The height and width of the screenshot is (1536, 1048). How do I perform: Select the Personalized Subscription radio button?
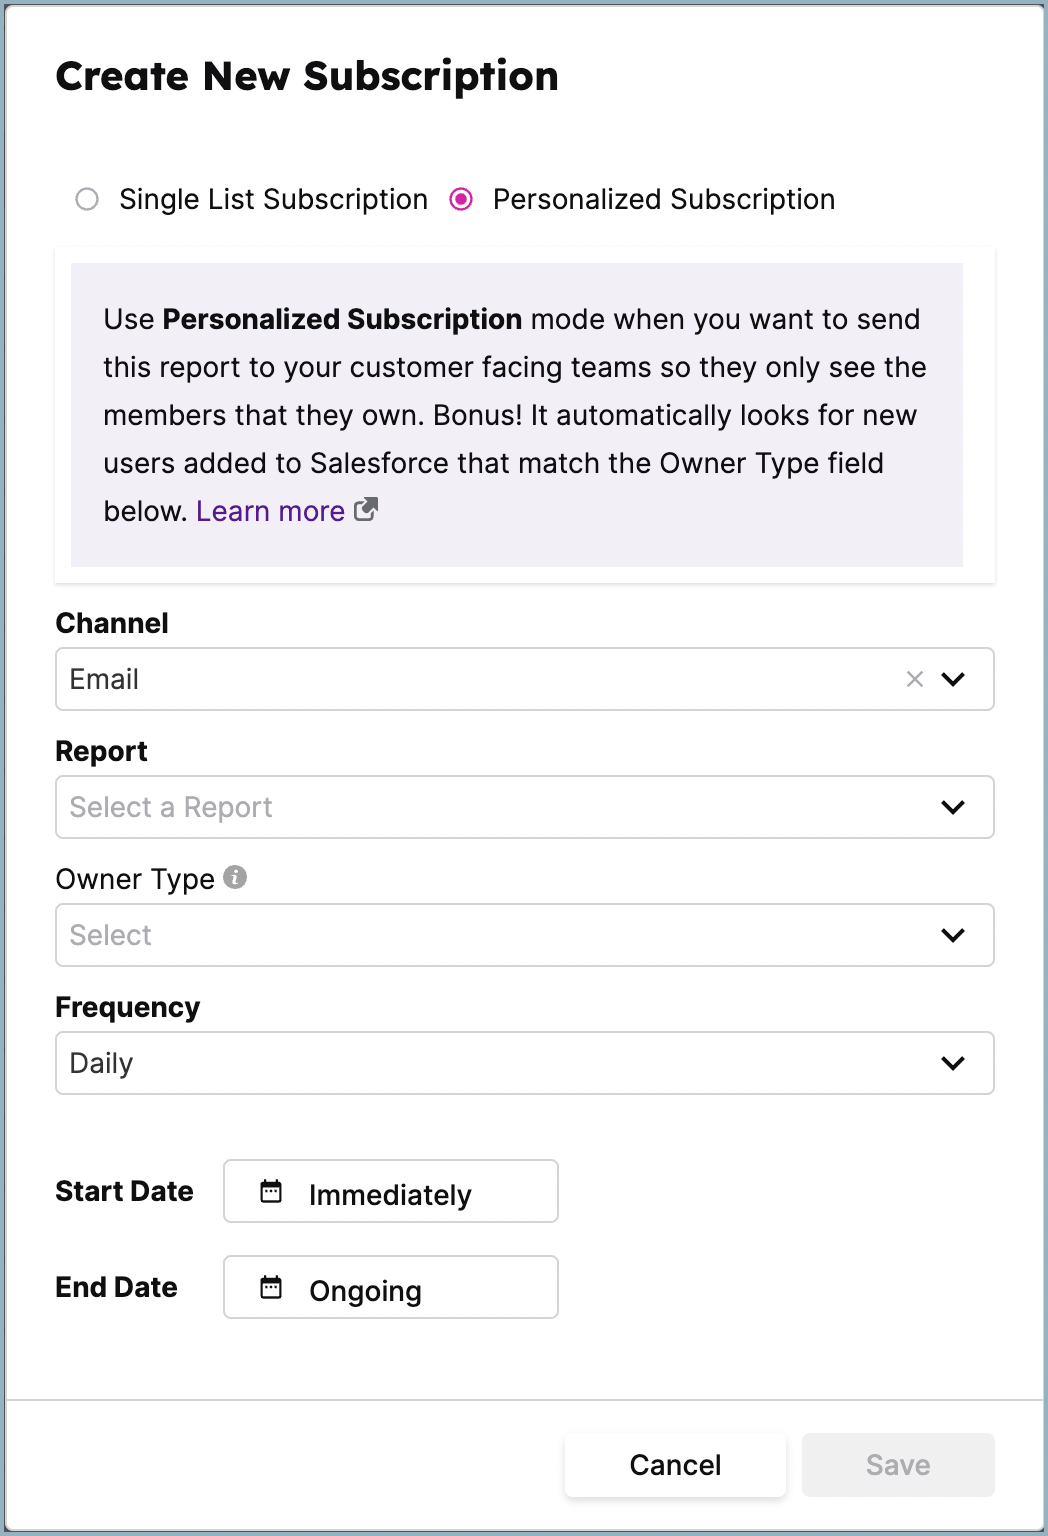(461, 199)
